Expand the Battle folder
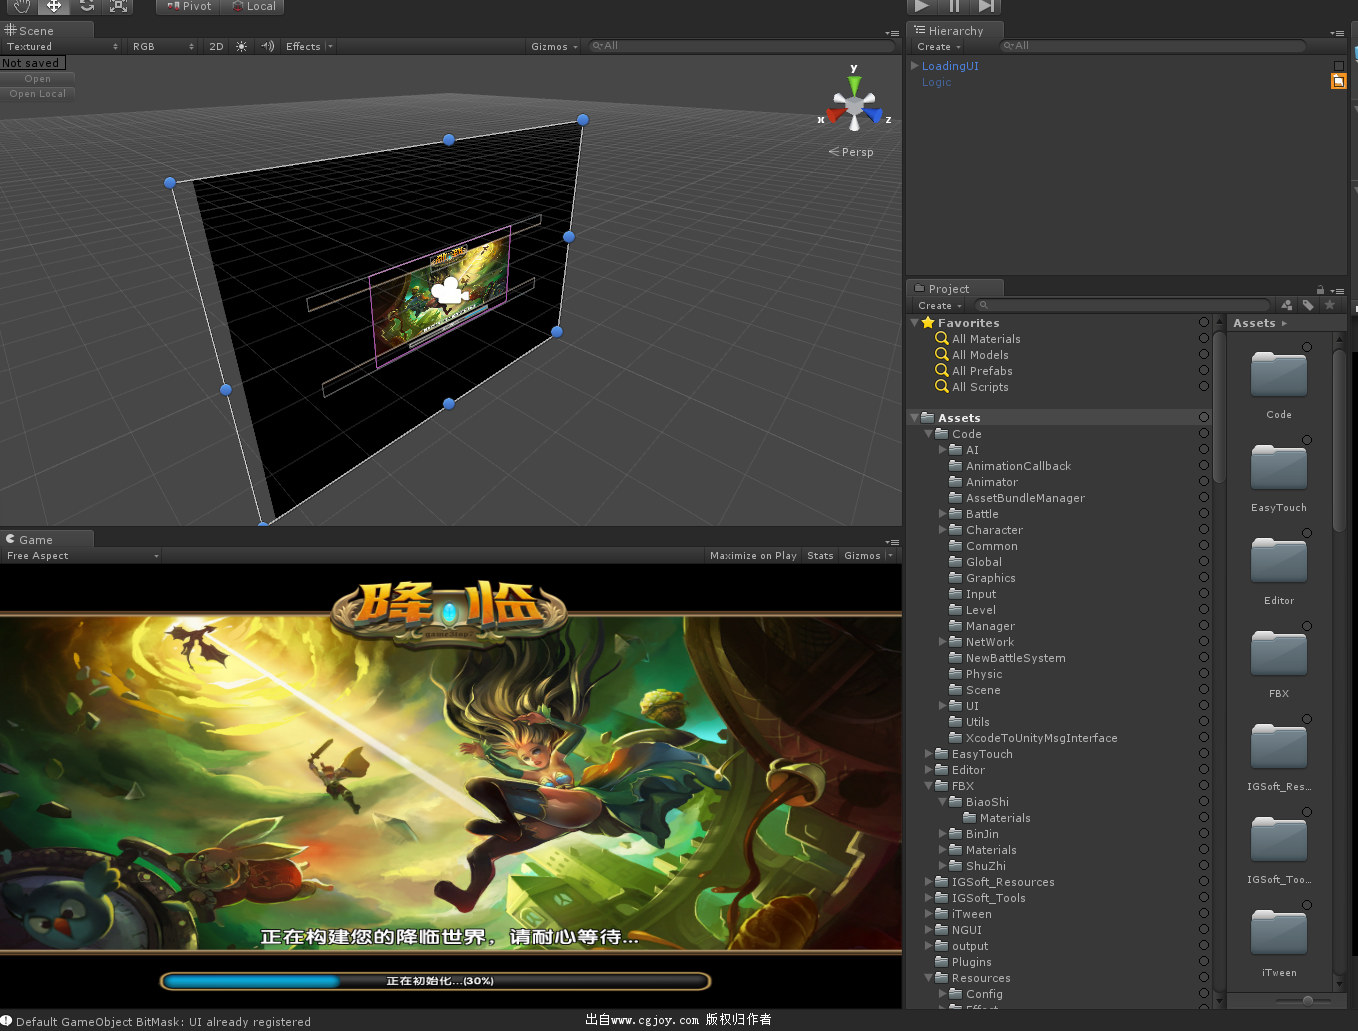Screen dimensions: 1358x1031 tap(942, 514)
